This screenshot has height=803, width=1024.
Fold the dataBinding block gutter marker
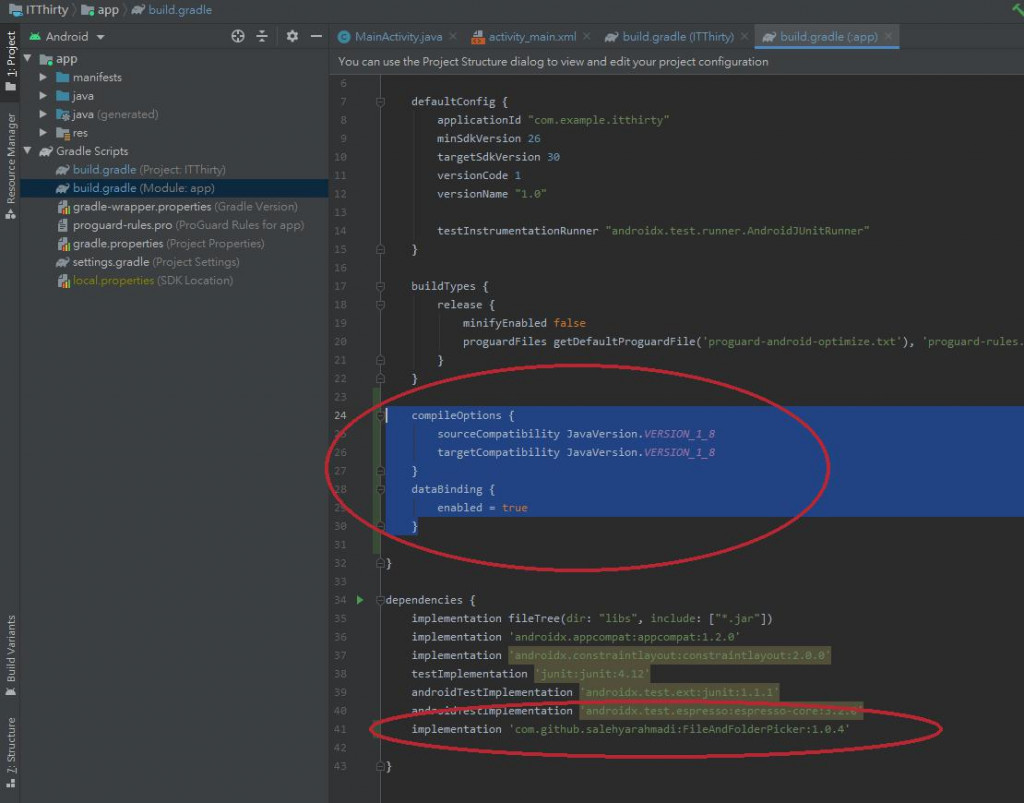pyautogui.click(x=380, y=490)
